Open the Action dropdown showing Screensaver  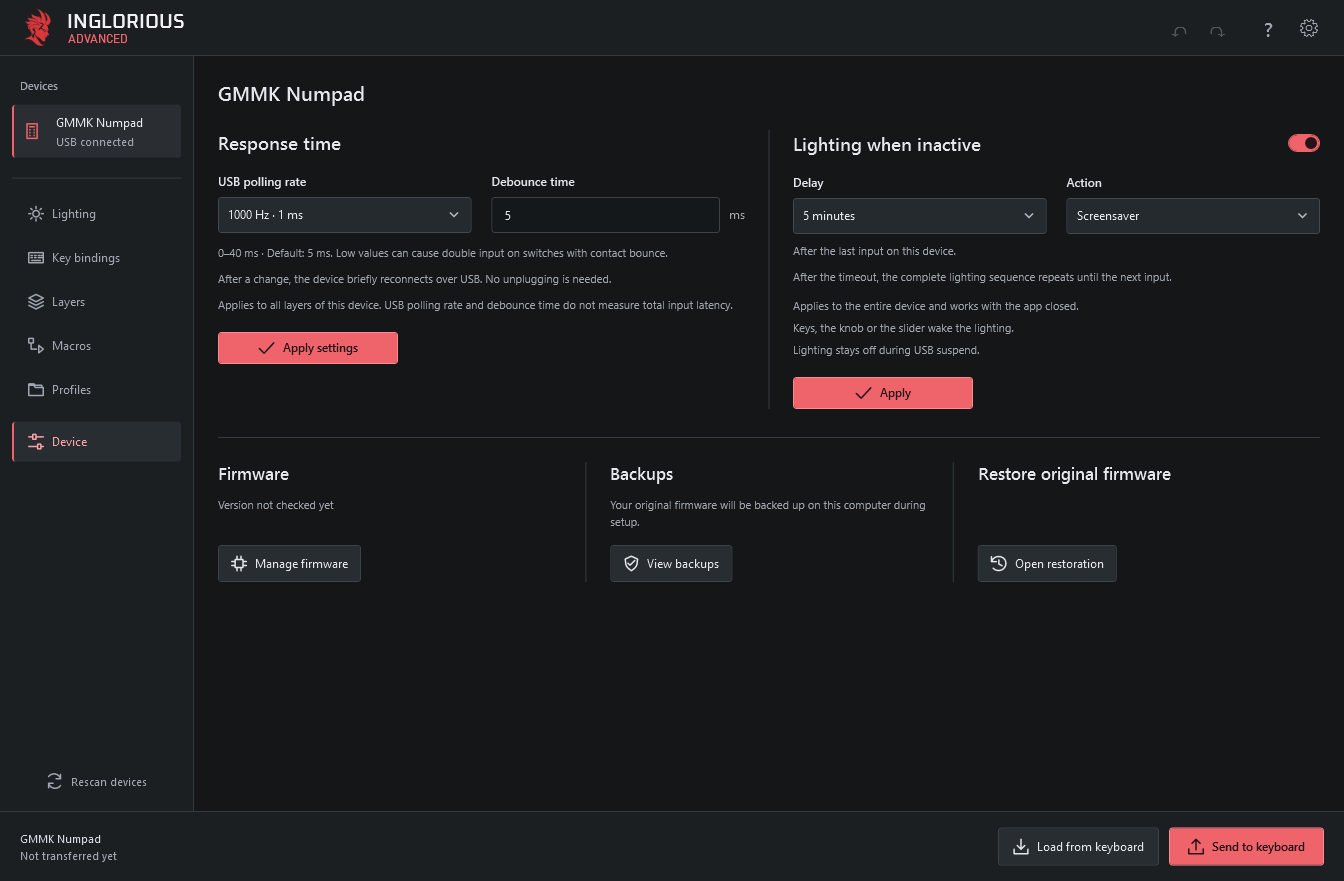click(1193, 216)
